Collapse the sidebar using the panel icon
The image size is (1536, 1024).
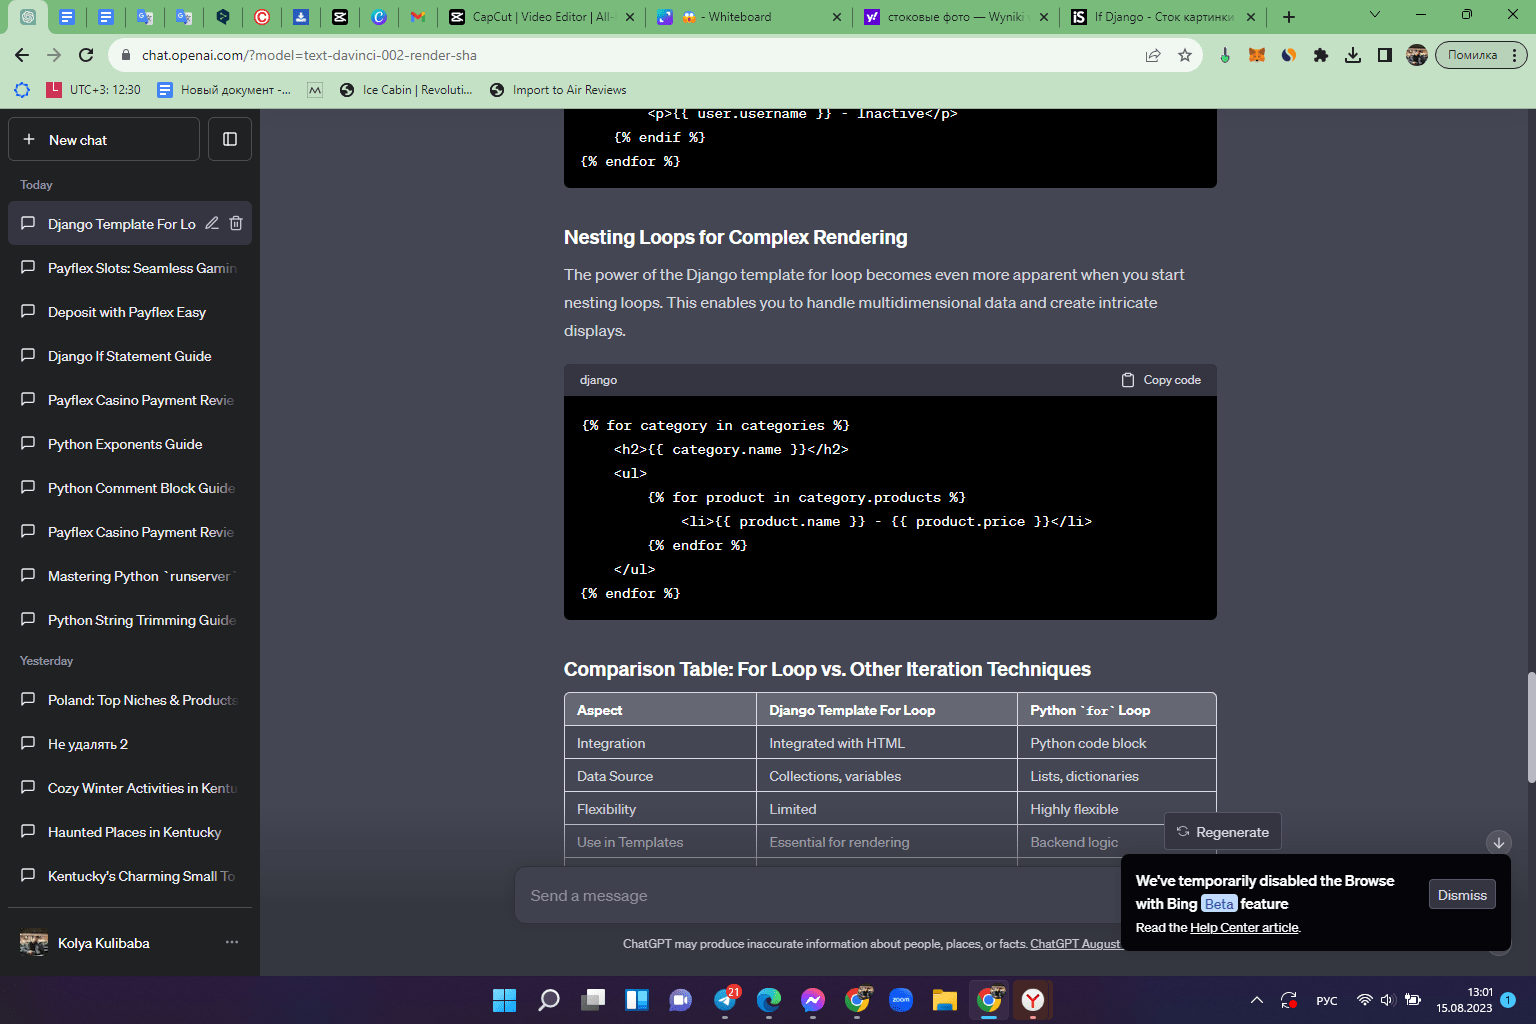tap(229, 139)
